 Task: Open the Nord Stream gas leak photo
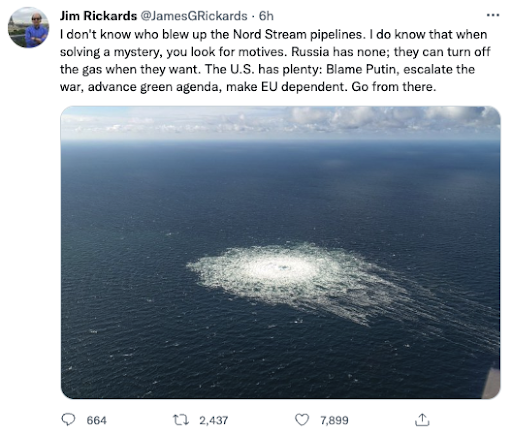pos(280,252)
